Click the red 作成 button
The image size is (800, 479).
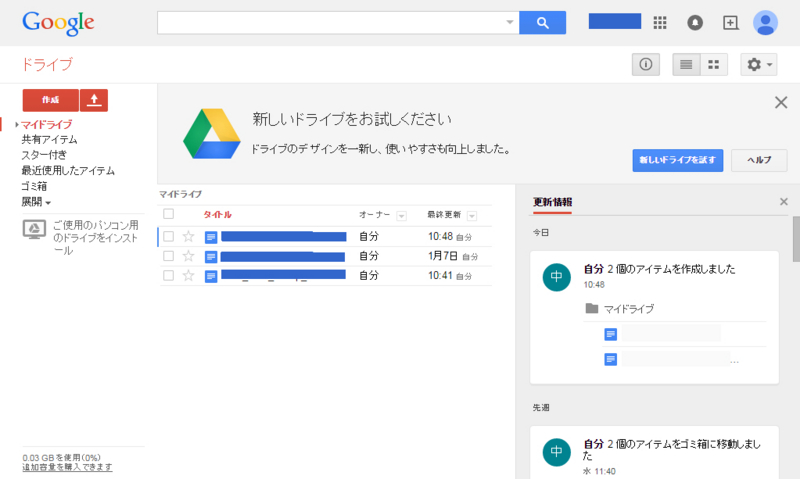(x=51, y=100)
